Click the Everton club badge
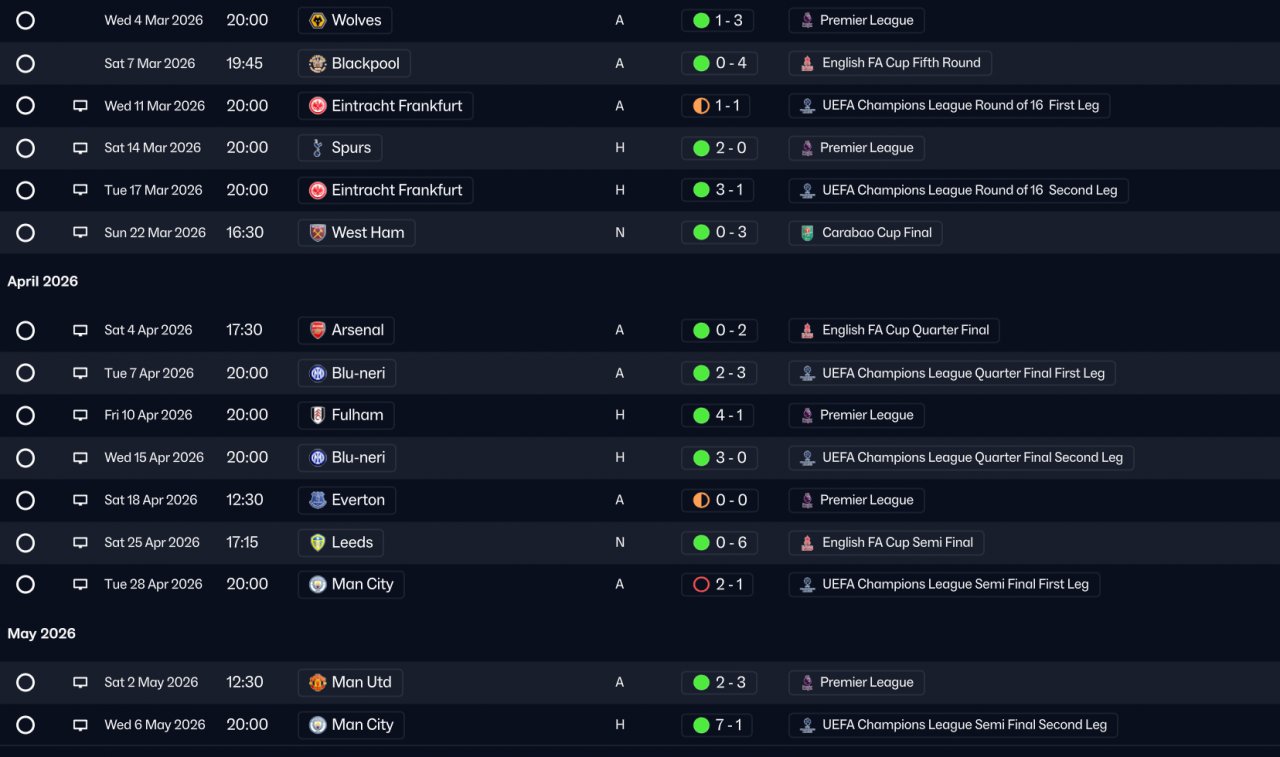The image size is (1280, 757). 317,500
